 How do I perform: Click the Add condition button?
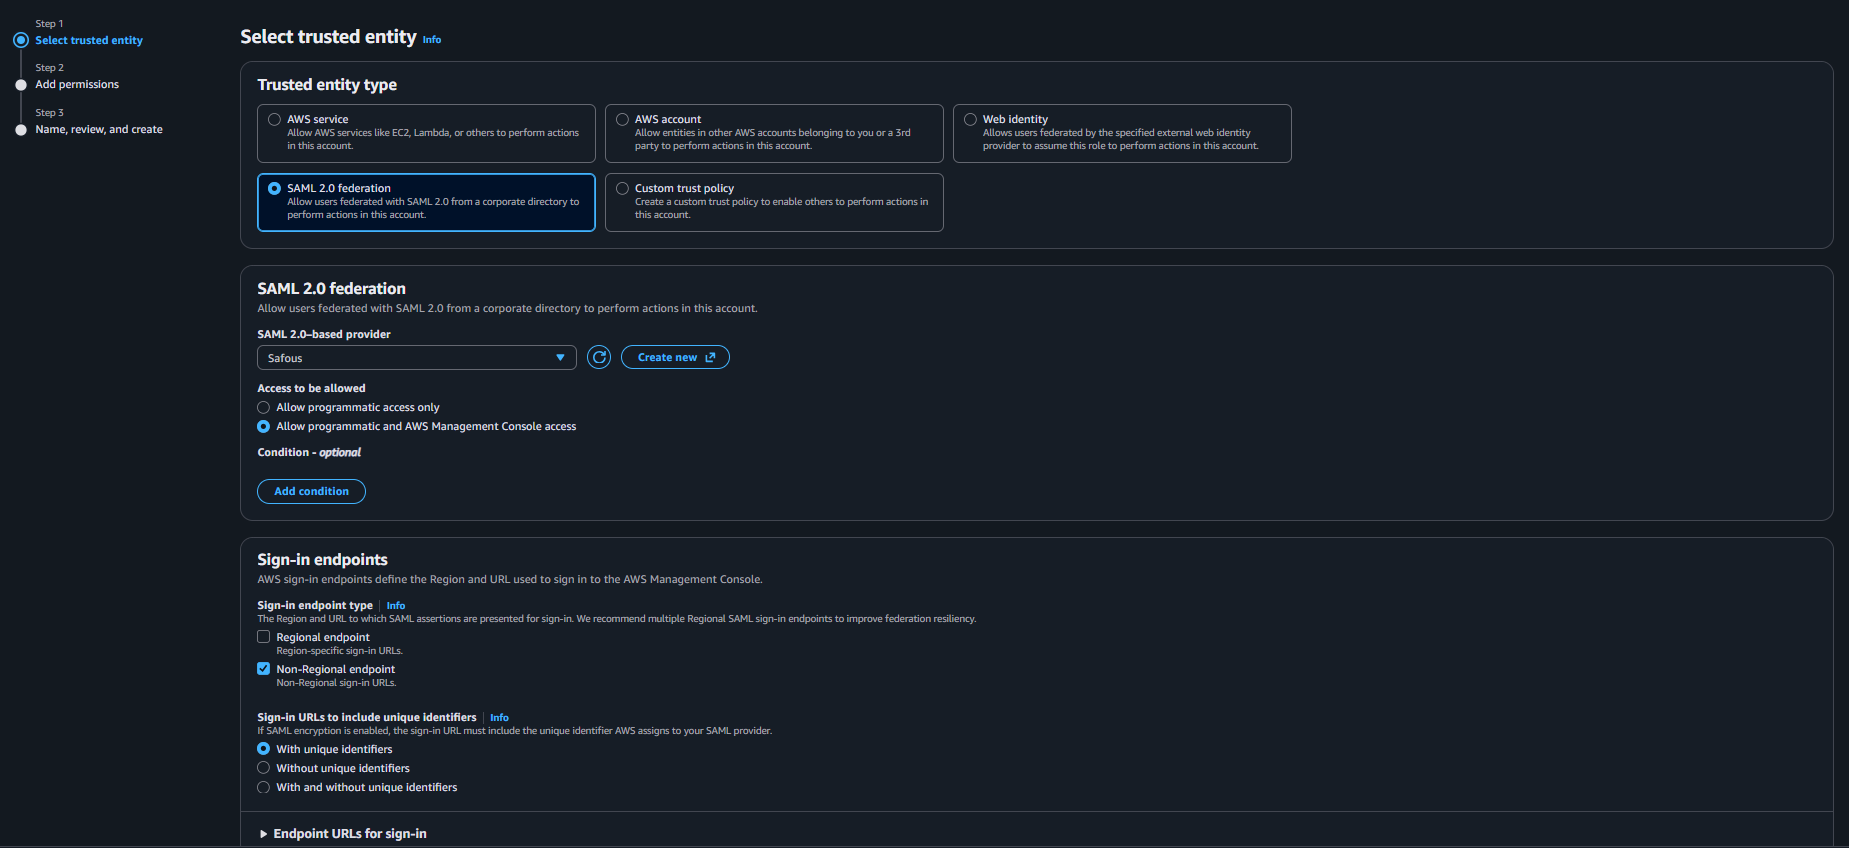point(311,491)
